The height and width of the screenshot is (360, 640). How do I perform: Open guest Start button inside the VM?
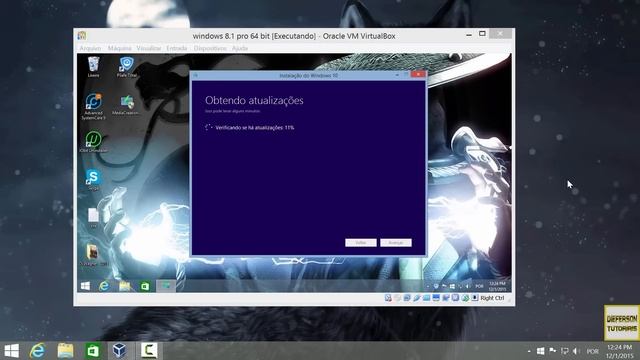[85, 286]
